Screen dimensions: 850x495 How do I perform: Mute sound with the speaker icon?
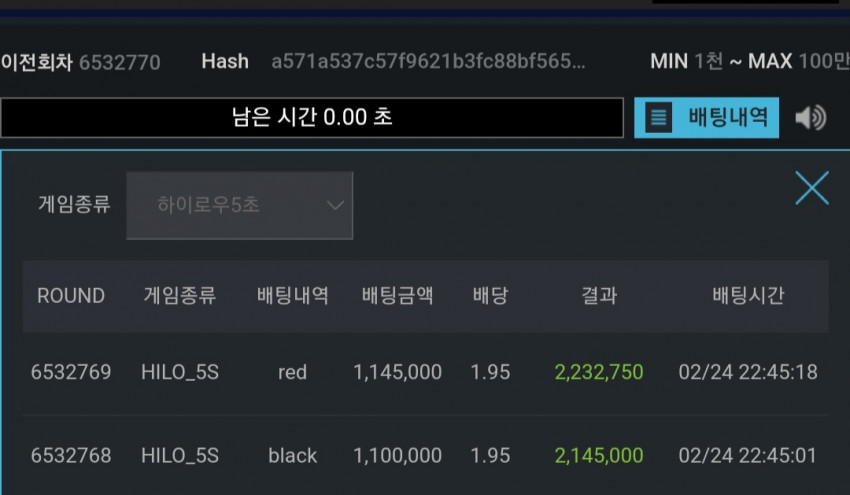point(810,118)
